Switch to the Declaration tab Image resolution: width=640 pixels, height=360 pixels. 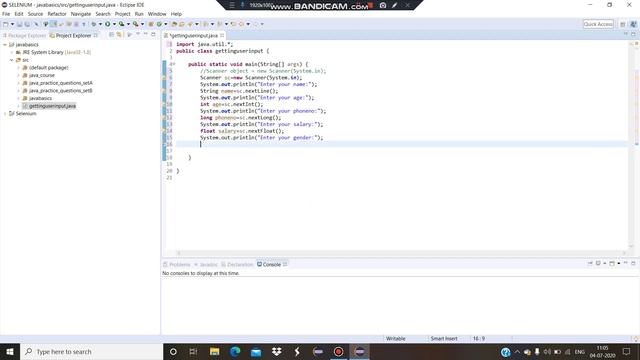click(x=237, y=264)
